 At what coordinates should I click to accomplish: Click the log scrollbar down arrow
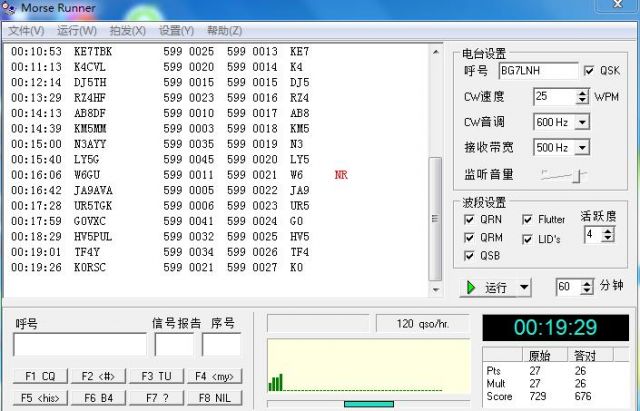click(x=436, y=290)
